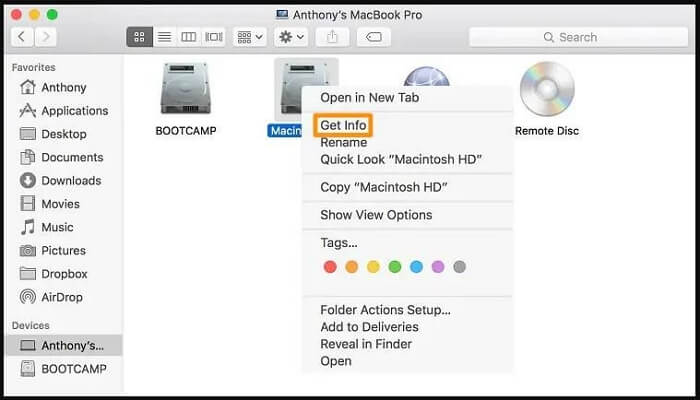Screen dimensions: 700x400
Task: Select BOOTCAMP device in the sidebar
Action: [65, 369]
